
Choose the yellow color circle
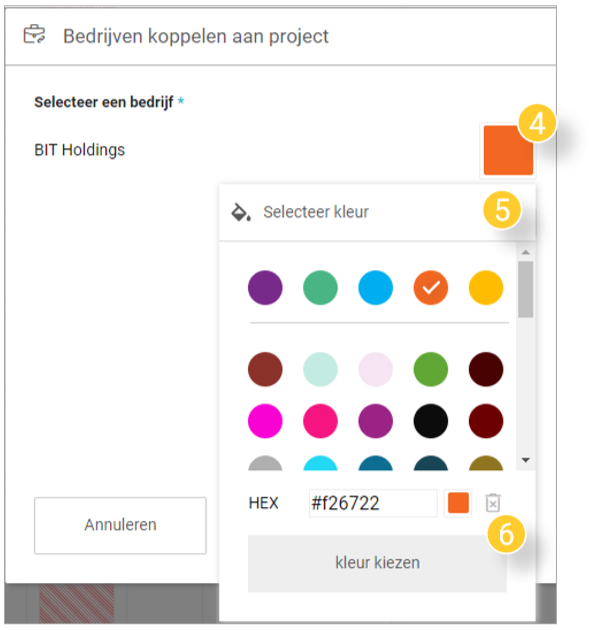tap(486, 288)
